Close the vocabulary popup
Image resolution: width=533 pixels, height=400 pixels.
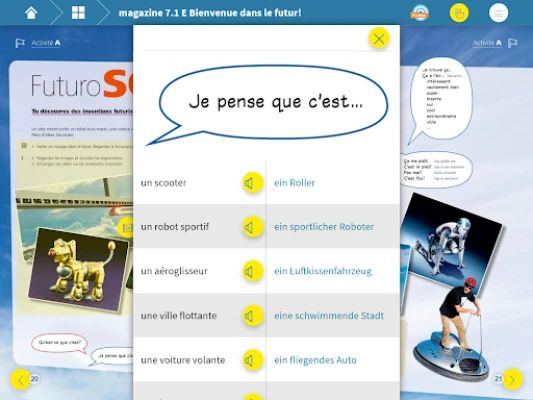(x=379, y=38)
